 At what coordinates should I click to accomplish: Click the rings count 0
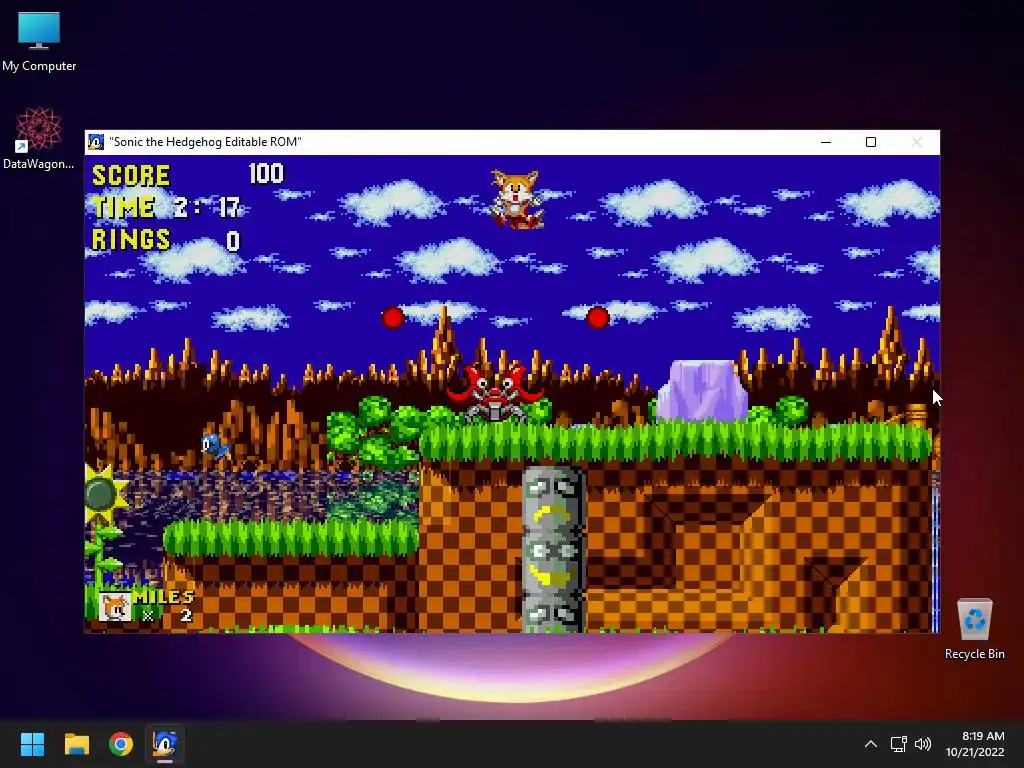click(233, 242)
